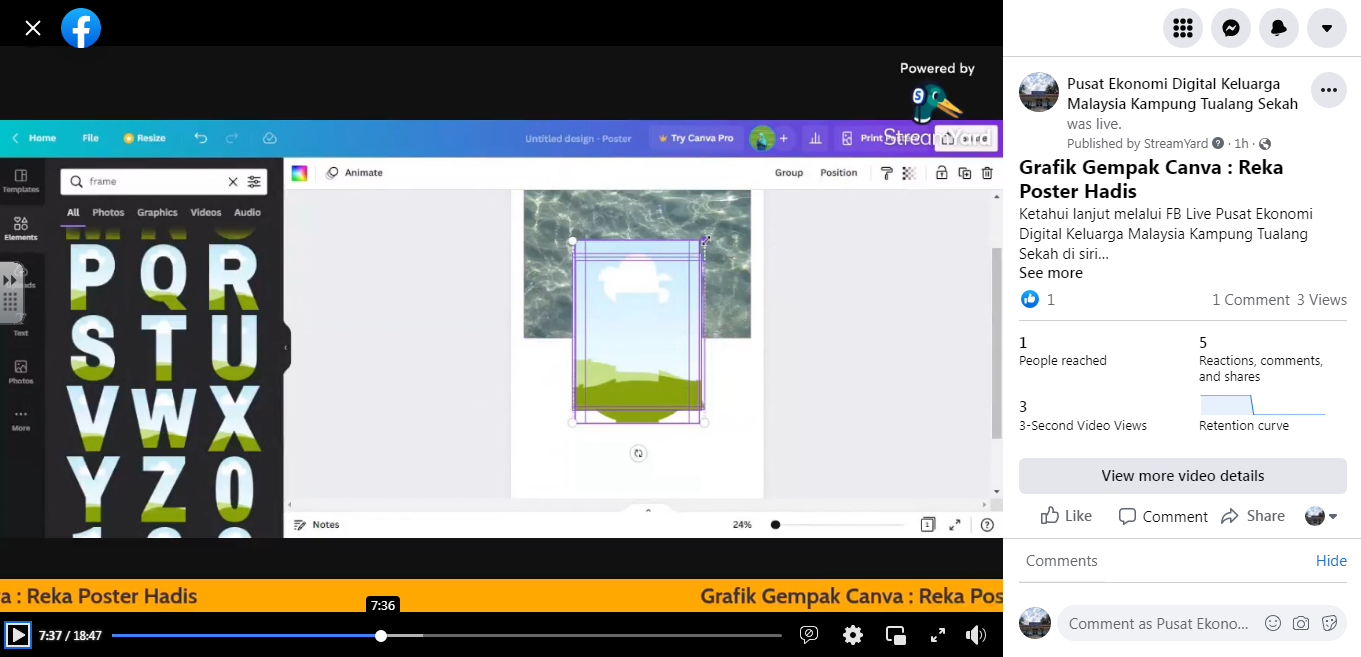Image resolution: width=1361 pixels, height=657 pixels.
Task: Seek using the video progress bar
Action: [447, 635]
